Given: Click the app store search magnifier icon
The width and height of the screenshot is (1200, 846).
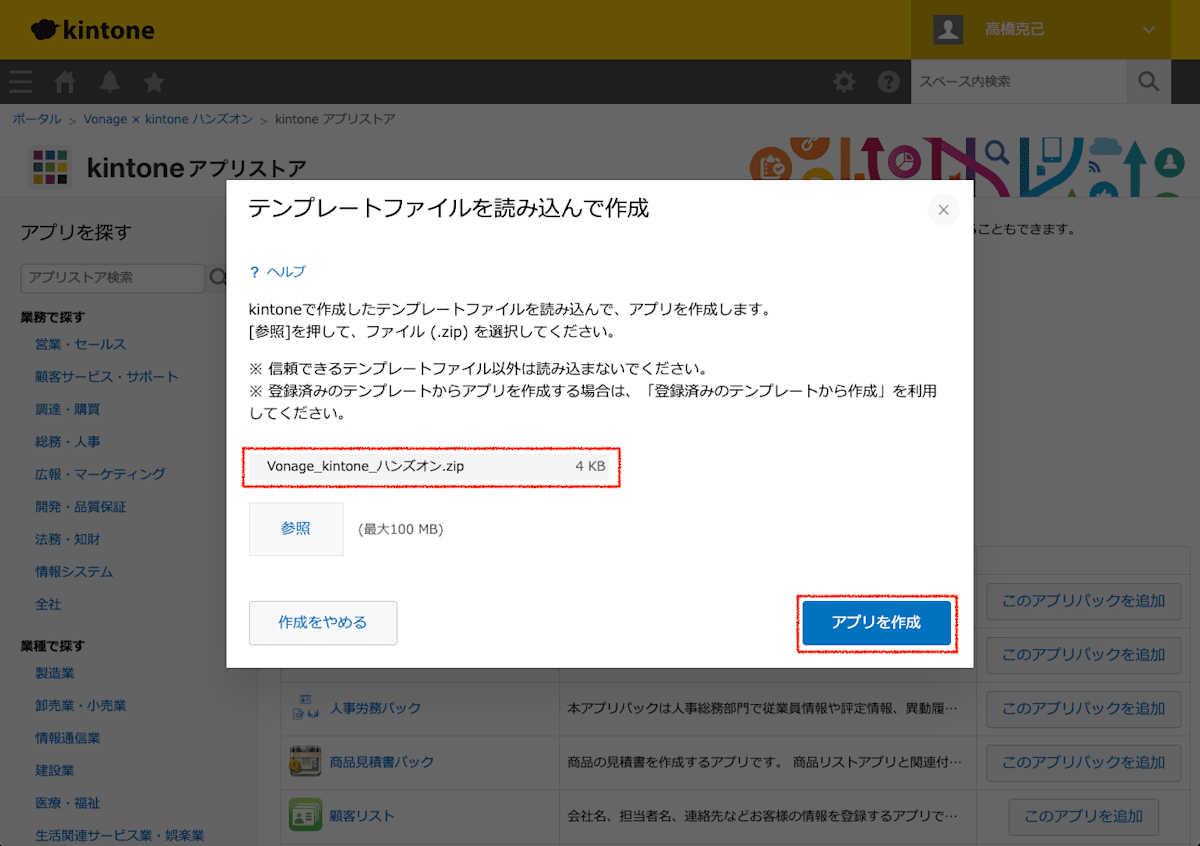Looking at the screenshot, I should coord(217,277).
